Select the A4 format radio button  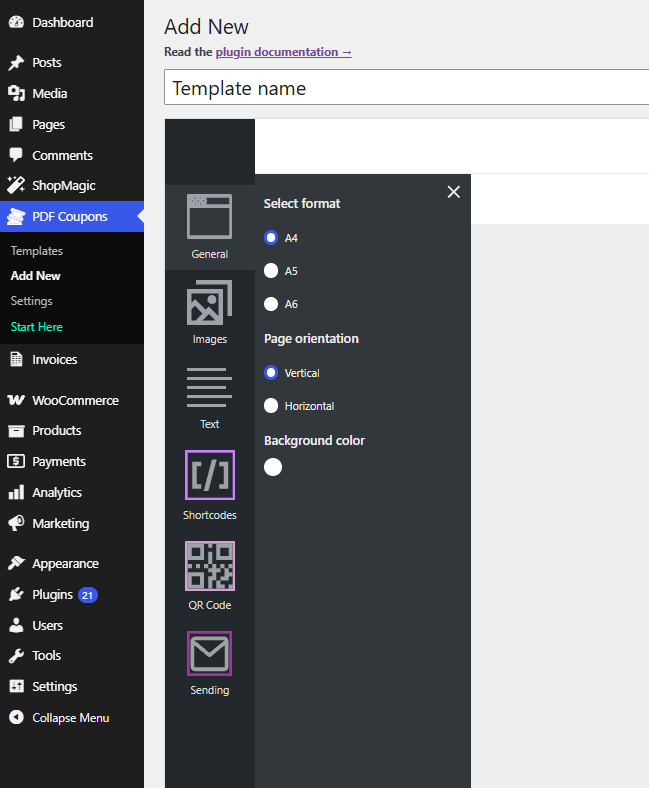[271, 238]
